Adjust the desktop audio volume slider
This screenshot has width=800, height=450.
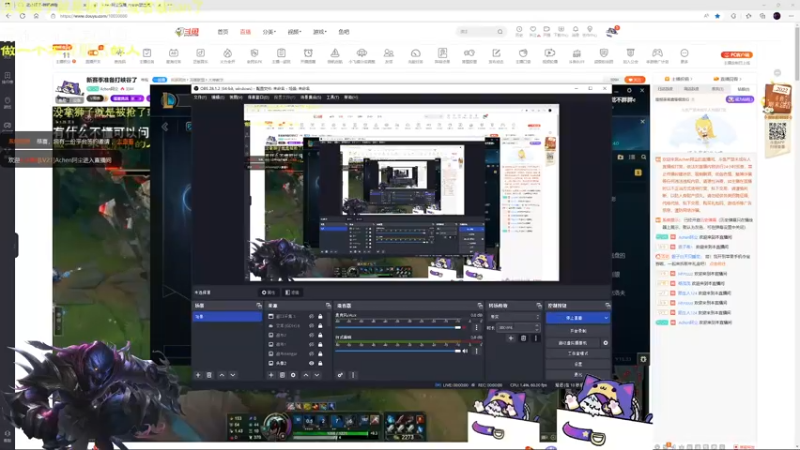click(398, 351)
